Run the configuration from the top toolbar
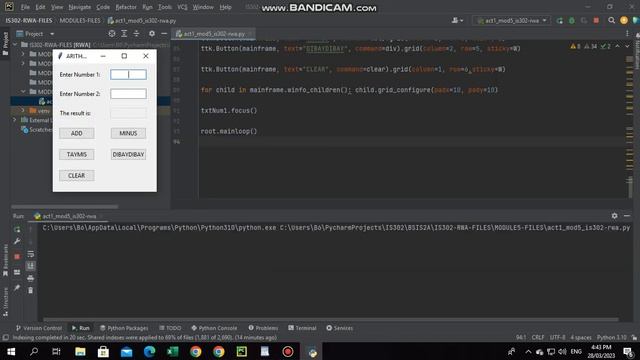The height and width of the screenshot is (360, 640). pyautogui.click(x=559, y=20)
